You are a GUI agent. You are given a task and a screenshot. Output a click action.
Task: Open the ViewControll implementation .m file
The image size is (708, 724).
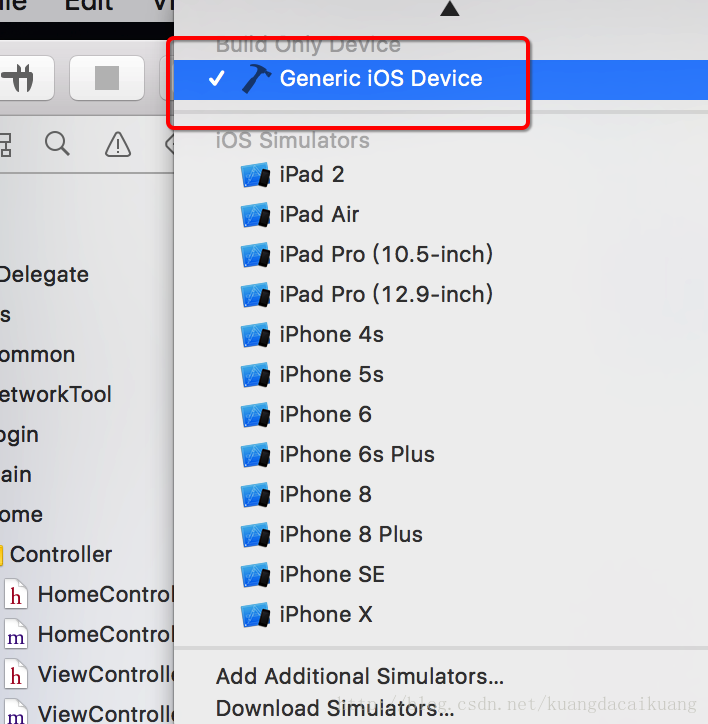87,713
